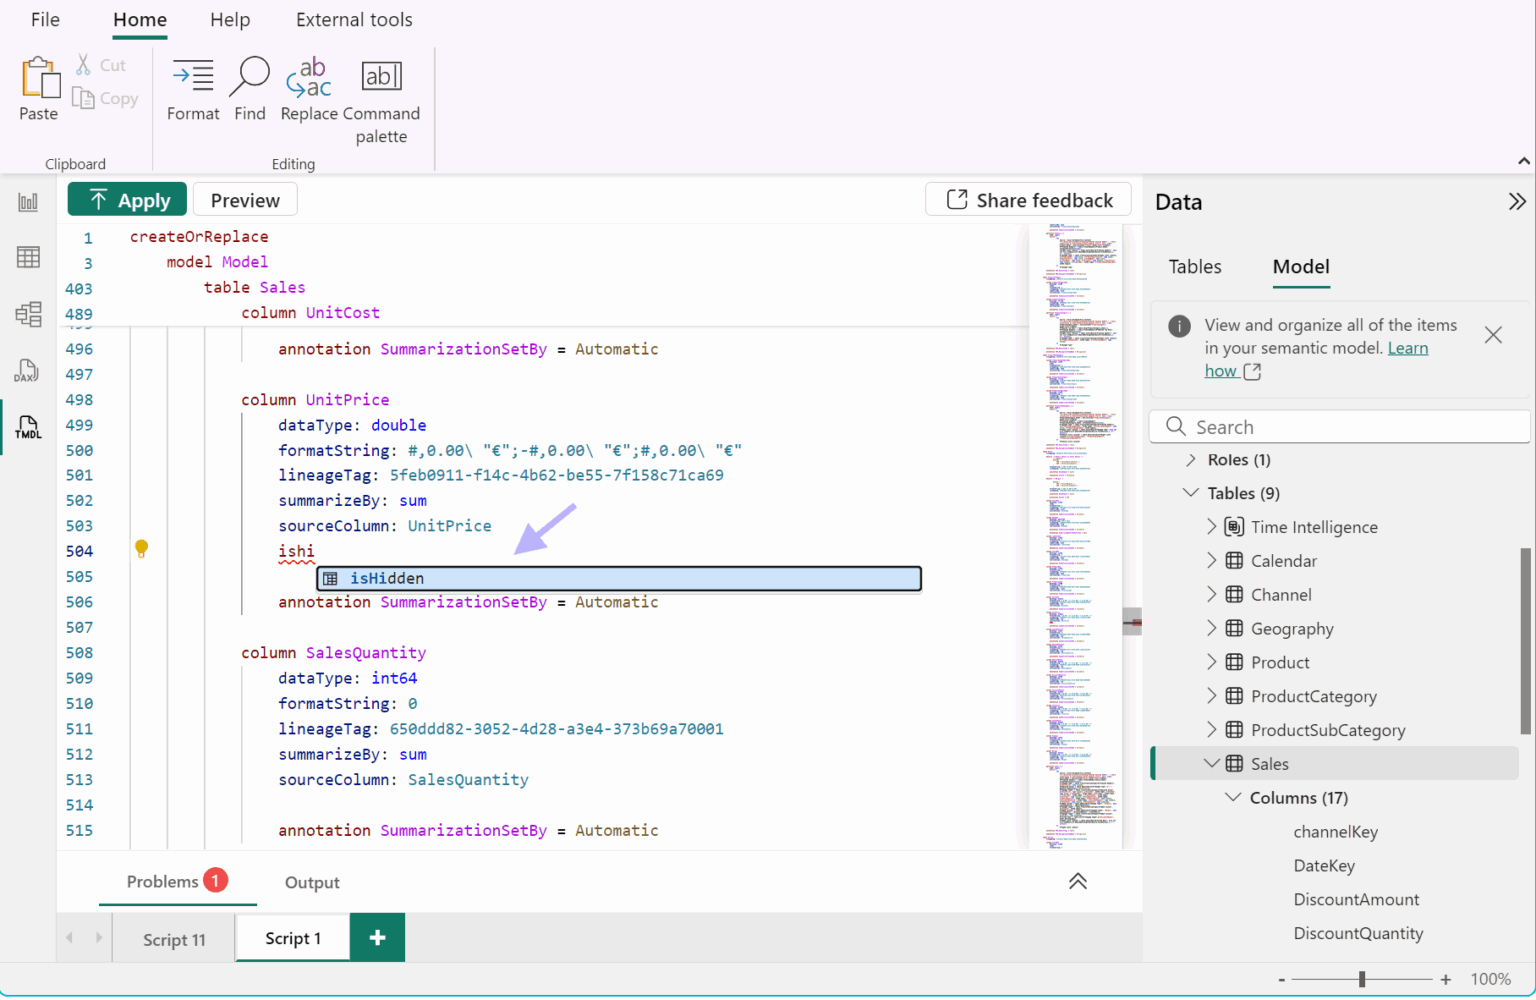This screenshot has height=1000, width=1536.
Task: Open the DAX query view
Action: tap(28, 371)
